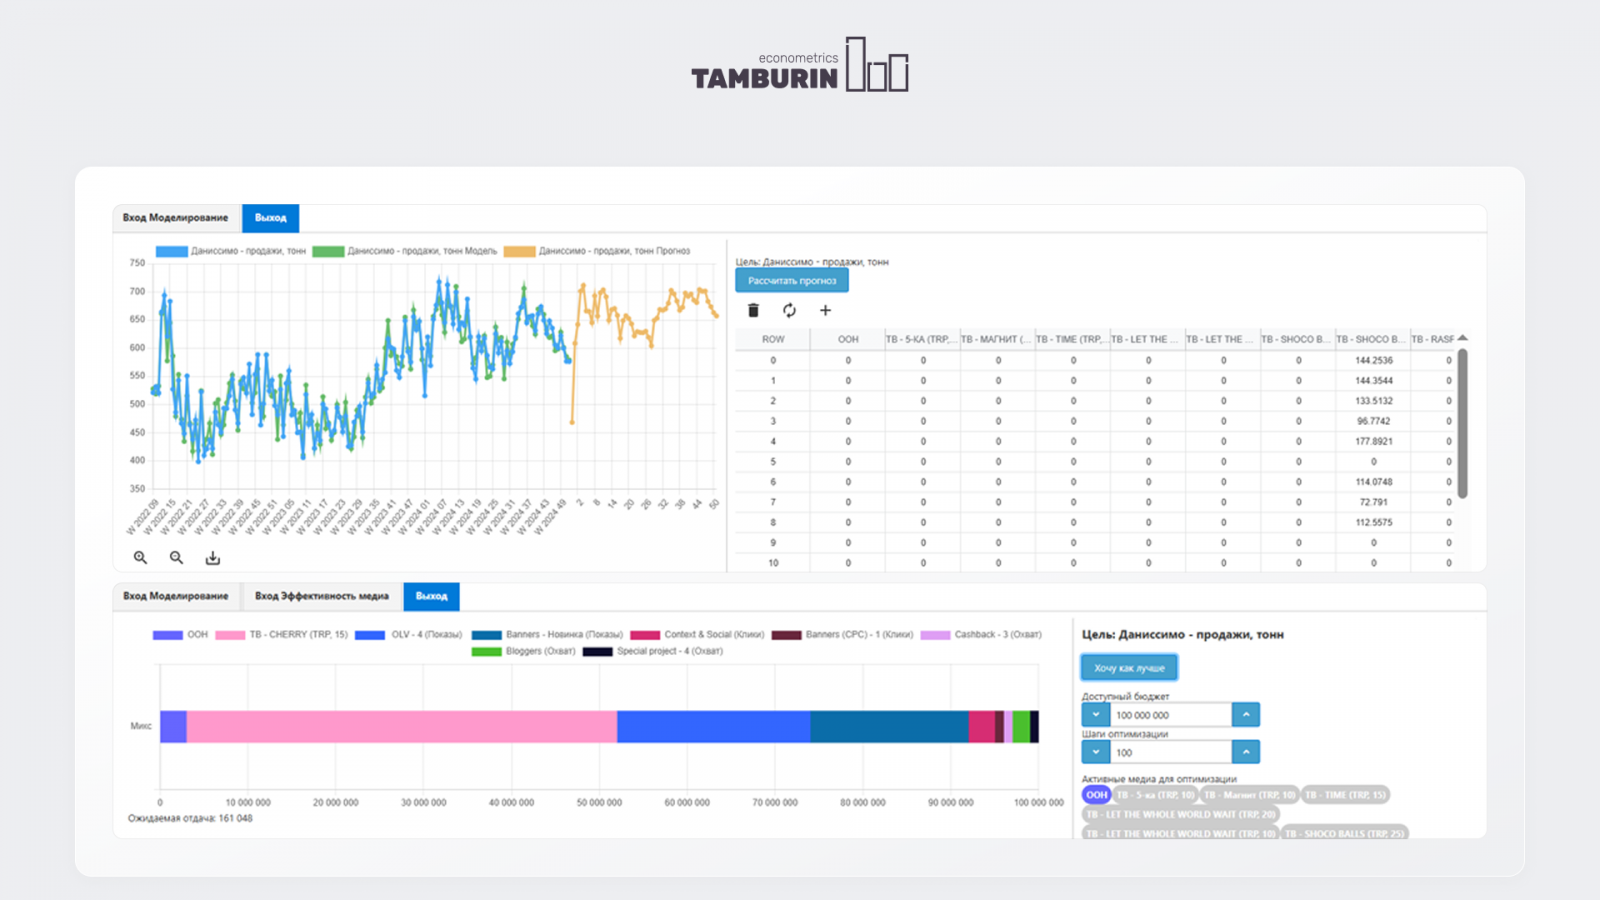
Task: Click the Tamburin bar-chart logo icon
Action: (877, 65)
